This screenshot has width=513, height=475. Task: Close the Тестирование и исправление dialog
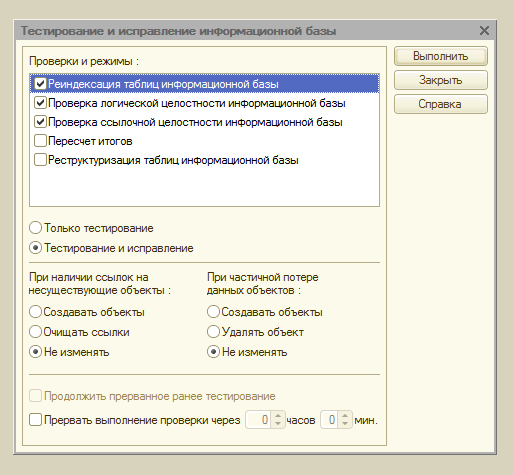pos(484,31)
